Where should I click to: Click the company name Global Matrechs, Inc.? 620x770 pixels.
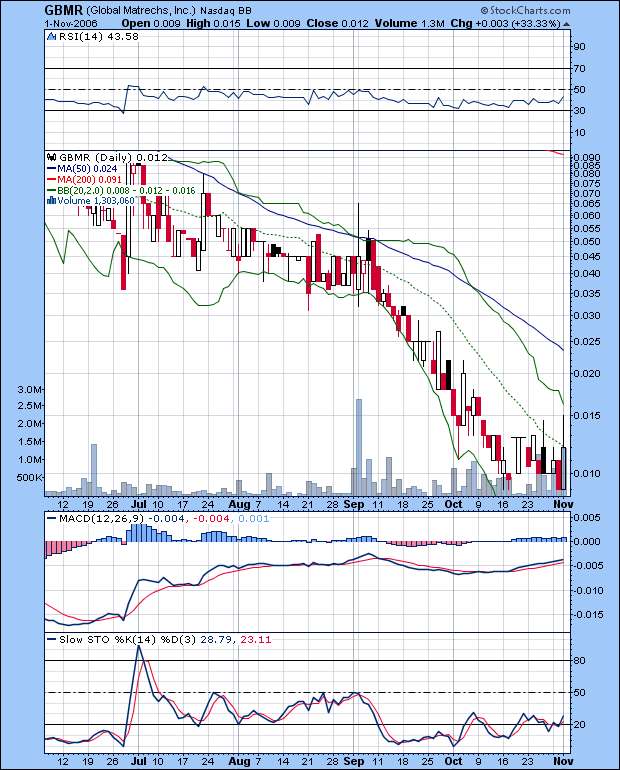point(141,11)
